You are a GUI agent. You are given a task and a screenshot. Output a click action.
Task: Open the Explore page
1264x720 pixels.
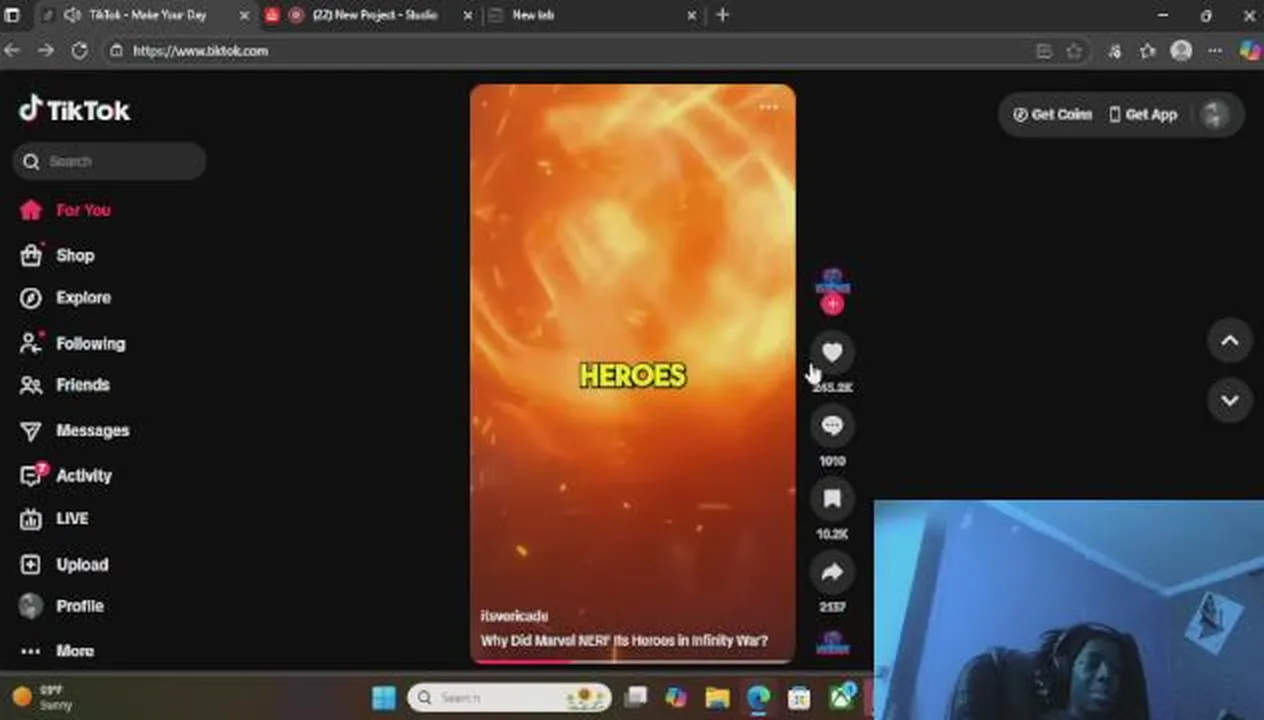65,298
